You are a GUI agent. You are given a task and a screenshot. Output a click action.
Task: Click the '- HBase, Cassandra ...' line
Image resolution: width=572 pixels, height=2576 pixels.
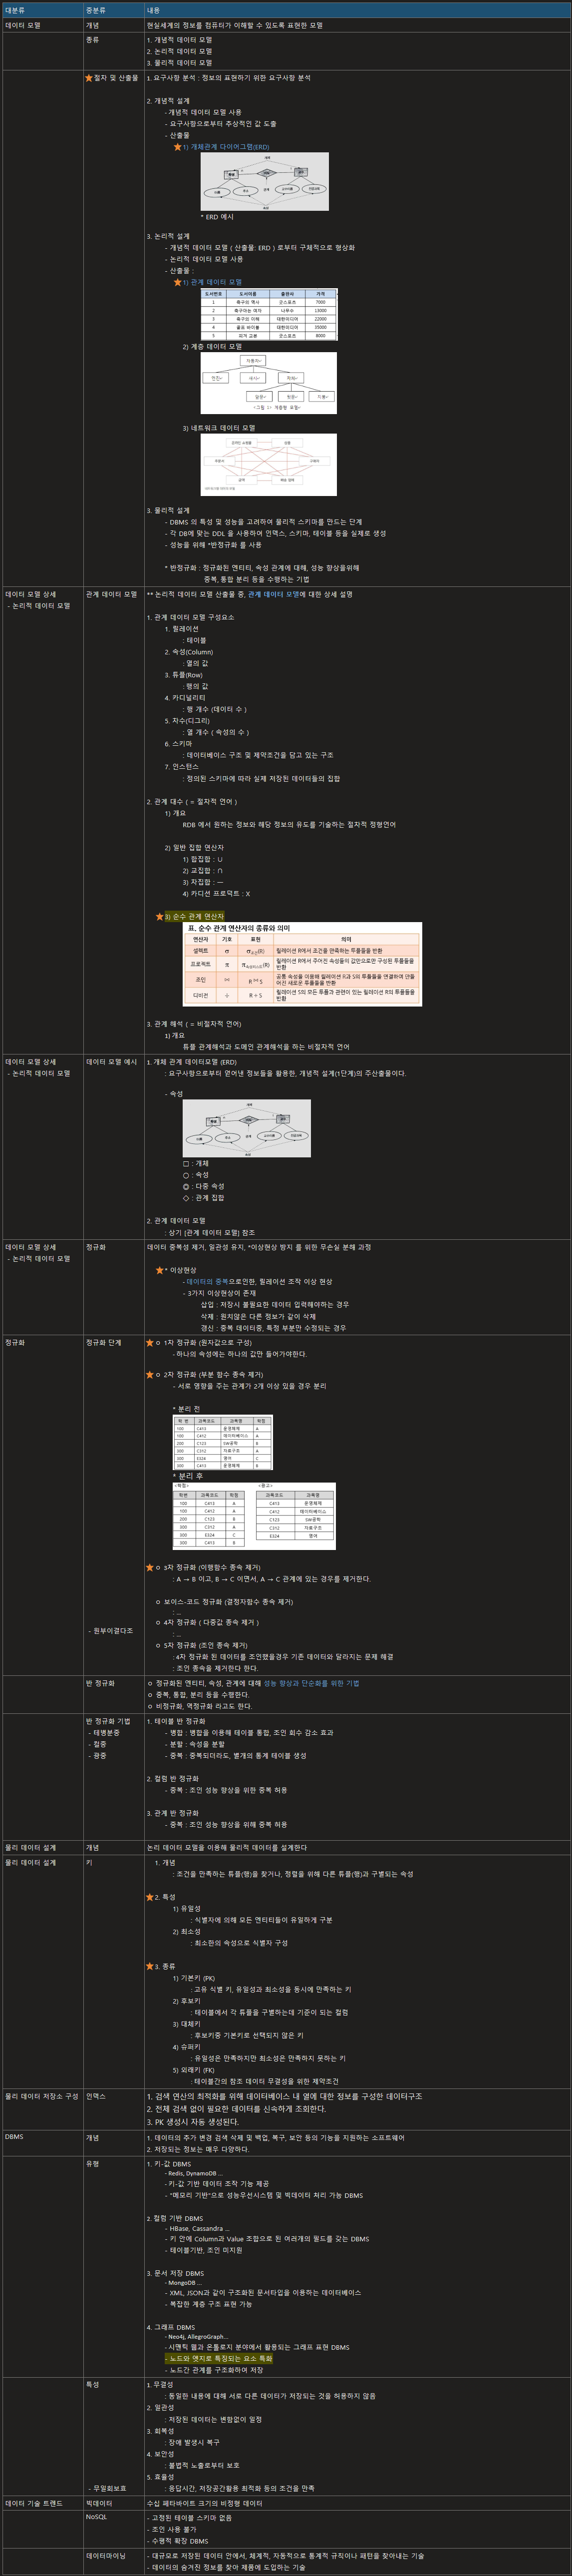click(x=197, y=2228)
